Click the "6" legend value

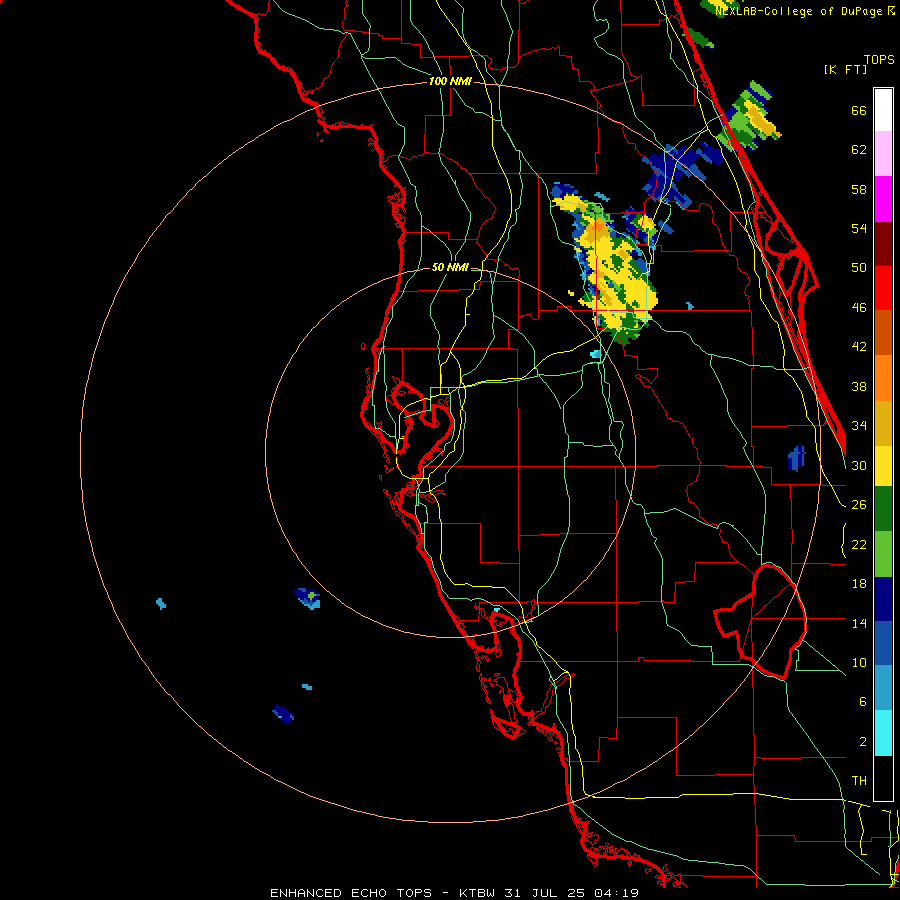click(x=862, y=701)
